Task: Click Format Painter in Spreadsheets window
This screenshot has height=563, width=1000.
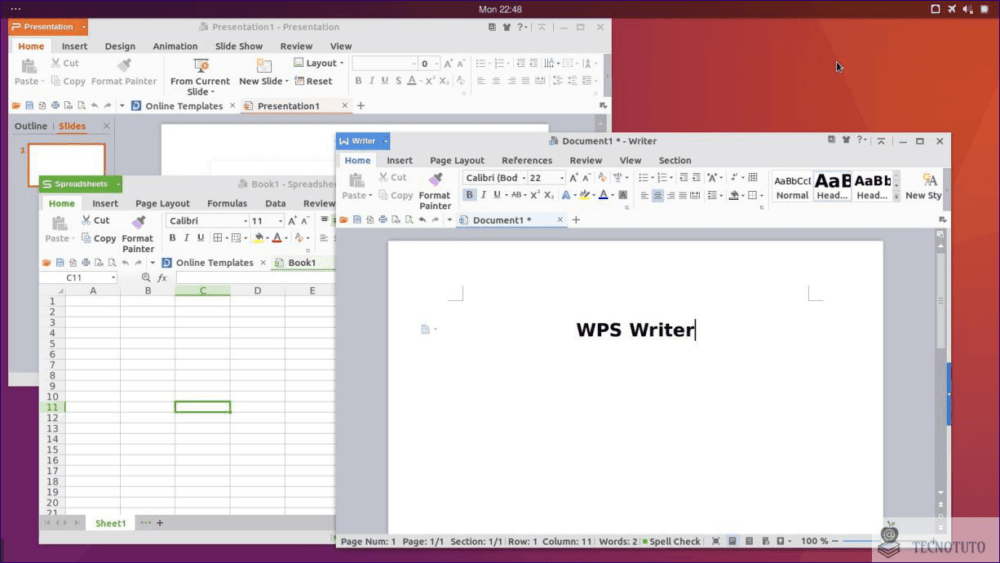Action: tap(138, 234)
